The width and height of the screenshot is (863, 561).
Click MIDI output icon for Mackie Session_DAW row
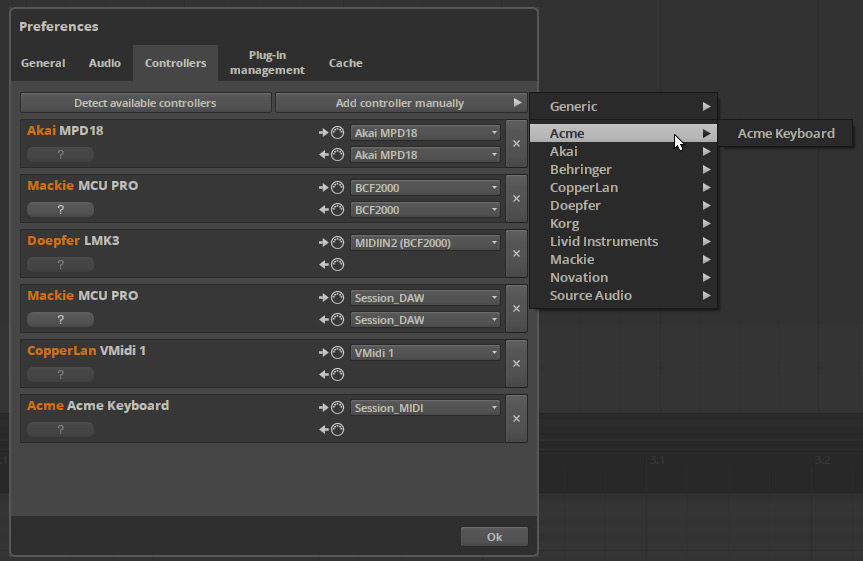click(x=331, y=320)
